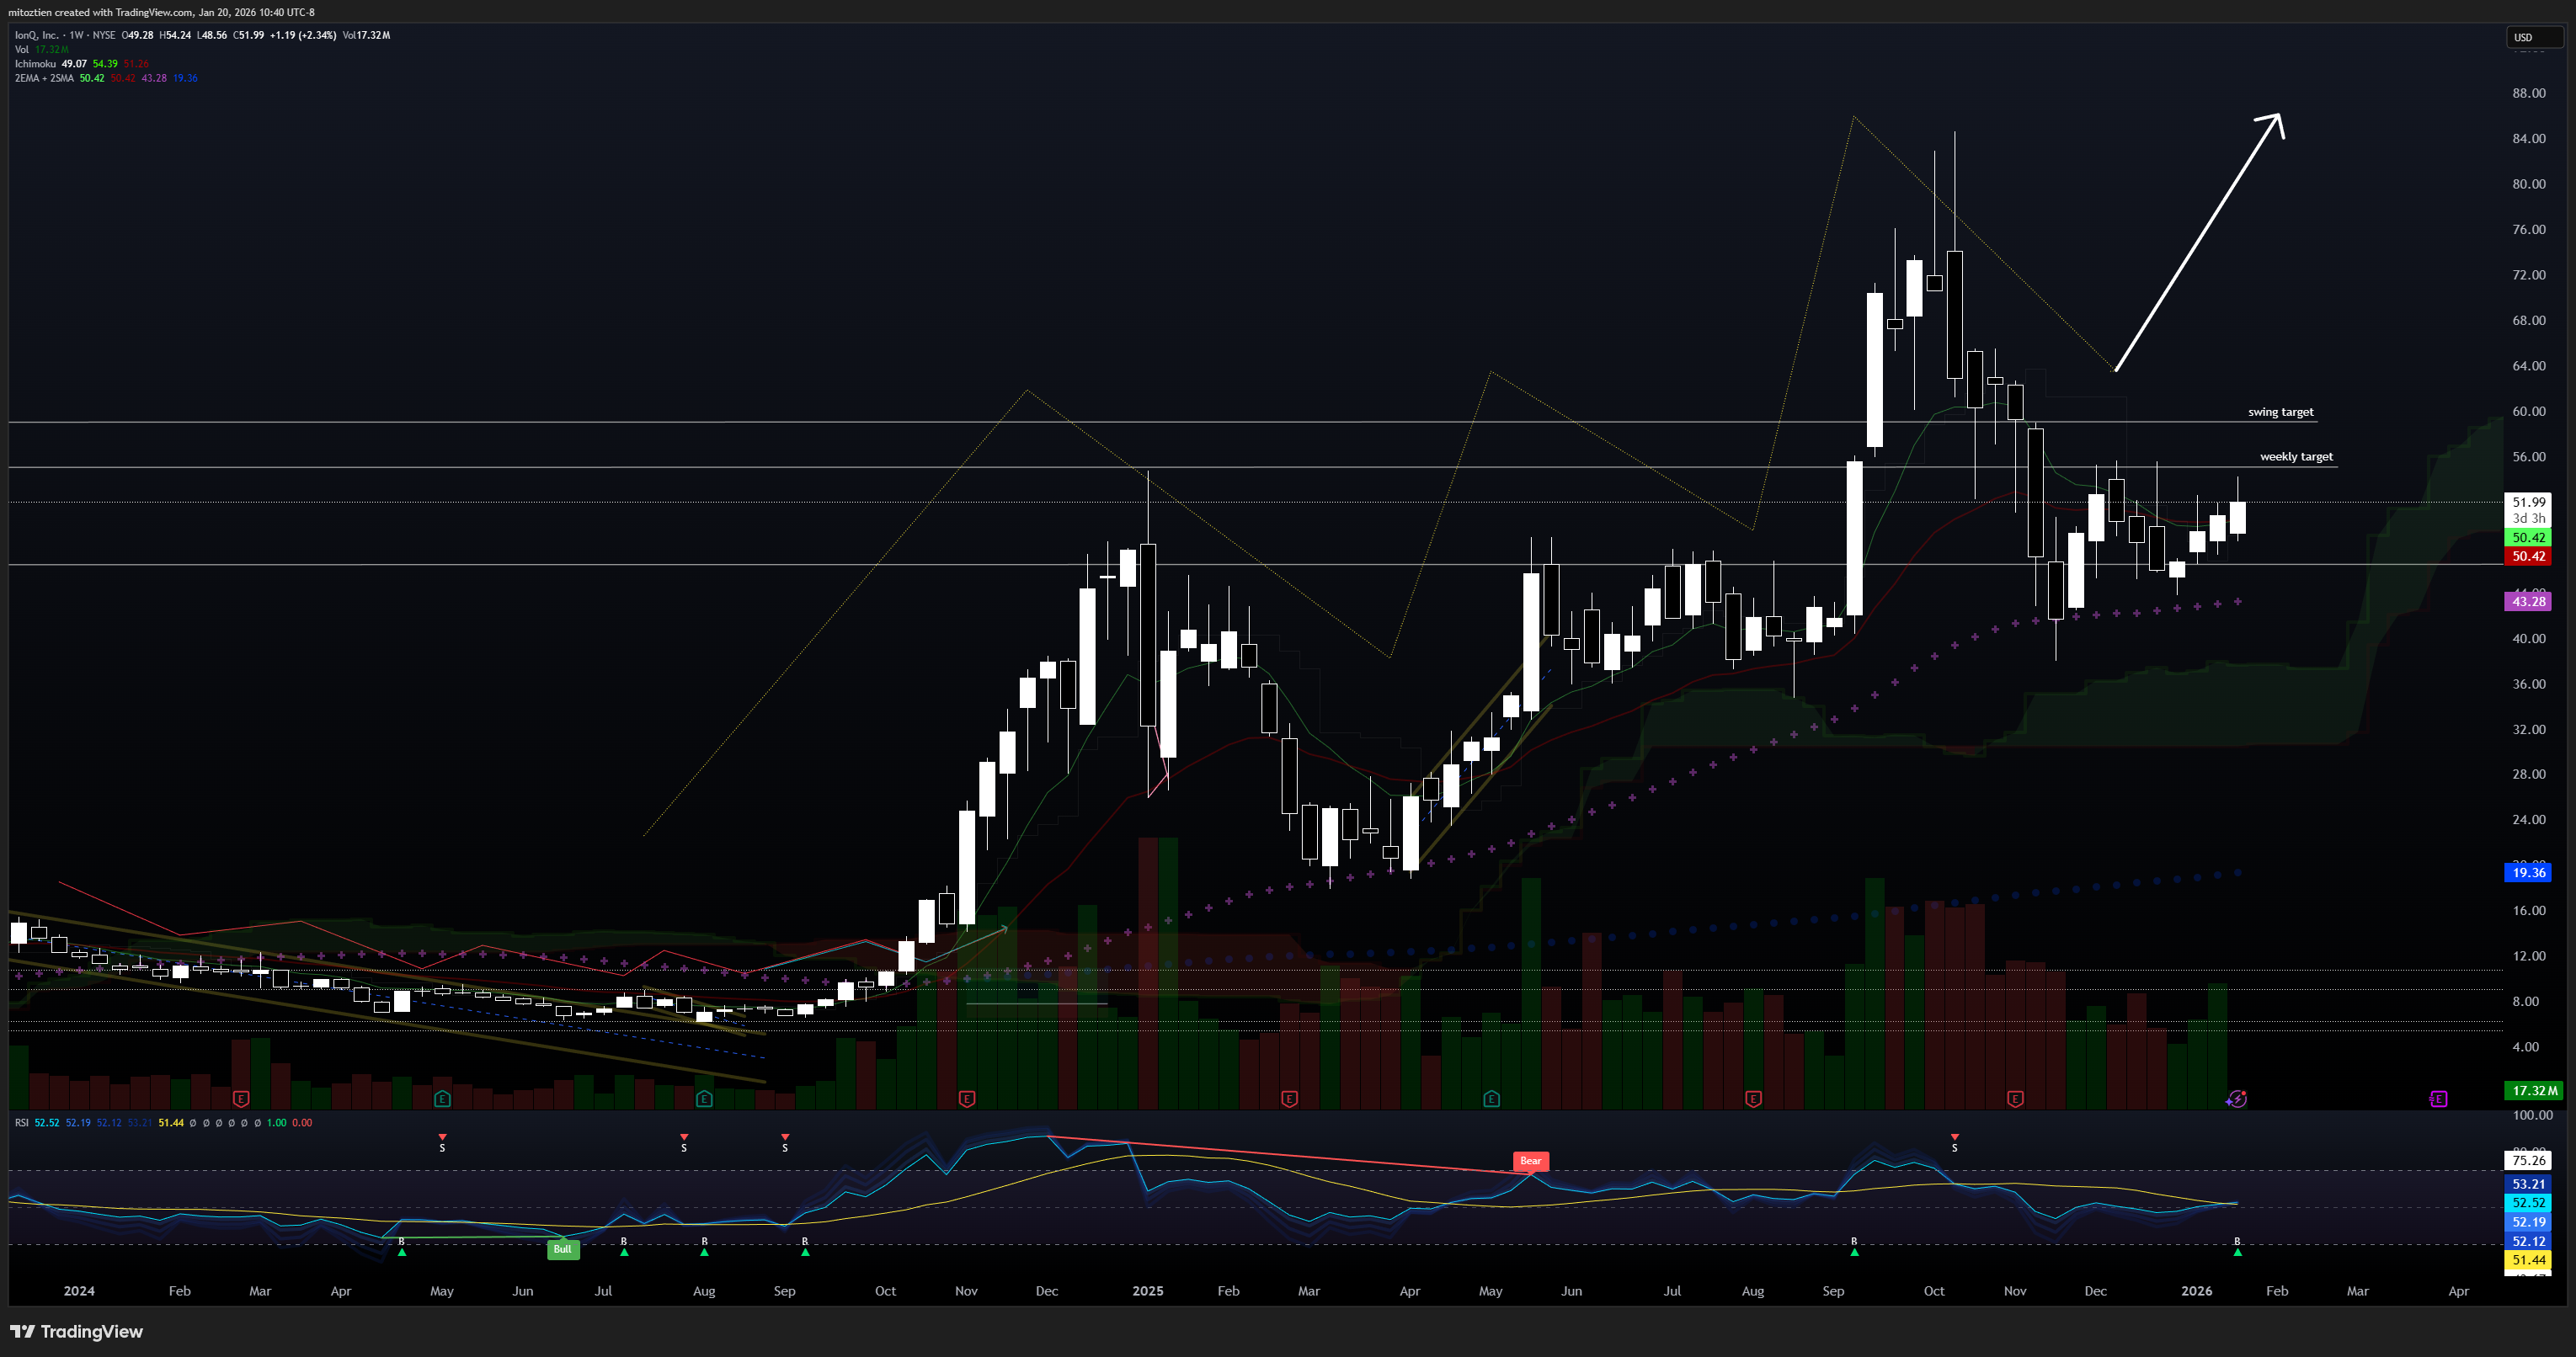Click the green earnings E marker at May 2024
The width and height of the screenshot is (2576, 1357).
click(442, 1099)
